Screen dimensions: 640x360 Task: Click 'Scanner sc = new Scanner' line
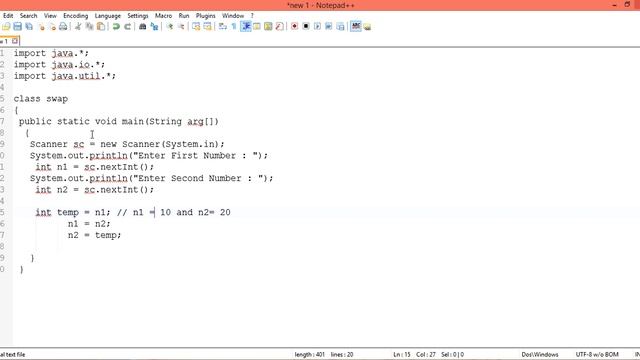pos(127,144)
